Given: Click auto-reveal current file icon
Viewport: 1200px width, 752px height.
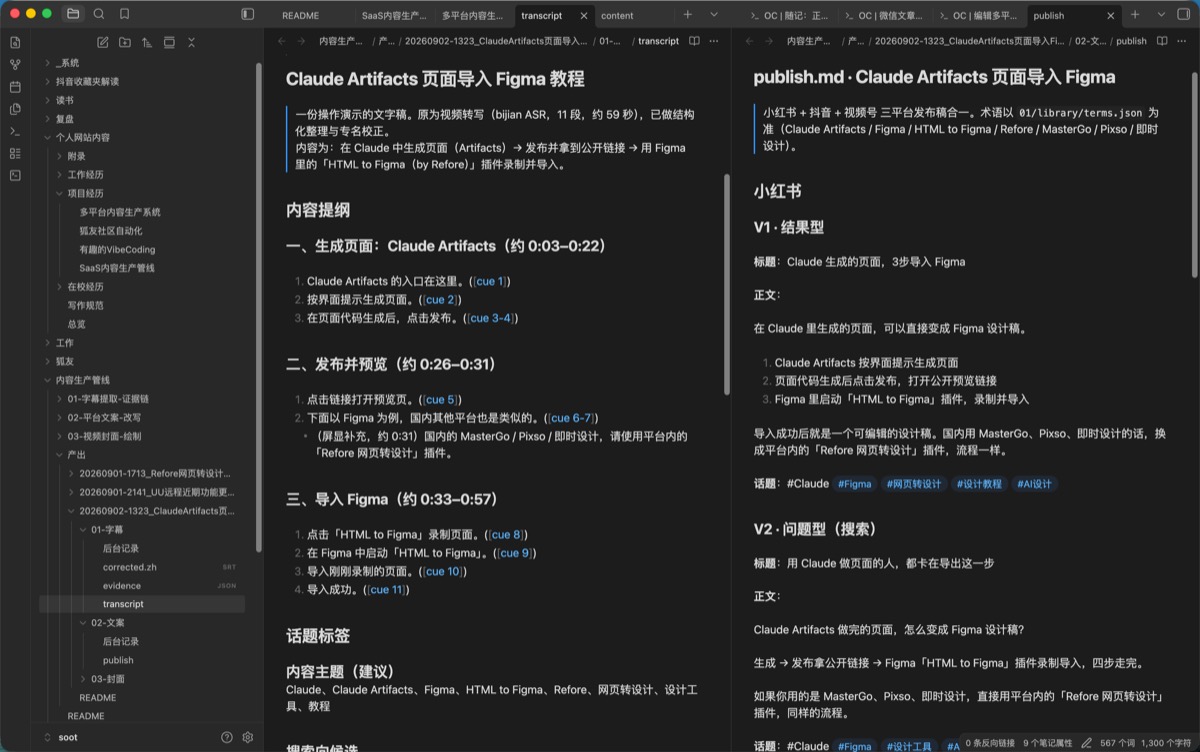Looking at the screenshot, I should click(x=169, y=42).
